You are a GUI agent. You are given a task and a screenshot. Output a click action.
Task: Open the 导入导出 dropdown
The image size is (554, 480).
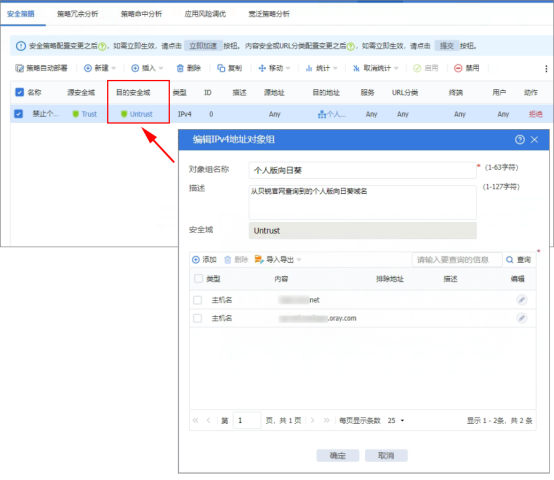point(278,260)
